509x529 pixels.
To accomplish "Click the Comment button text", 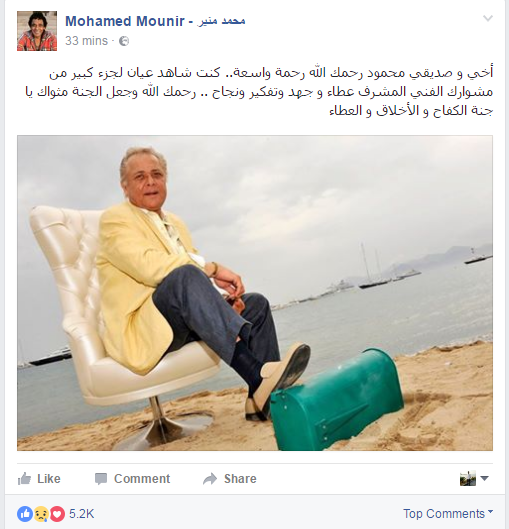I will [142, 479].
